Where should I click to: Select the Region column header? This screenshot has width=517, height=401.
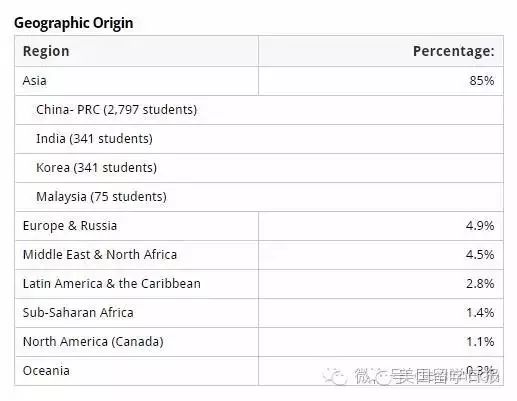pyautogui.click(x=46, y=51)
